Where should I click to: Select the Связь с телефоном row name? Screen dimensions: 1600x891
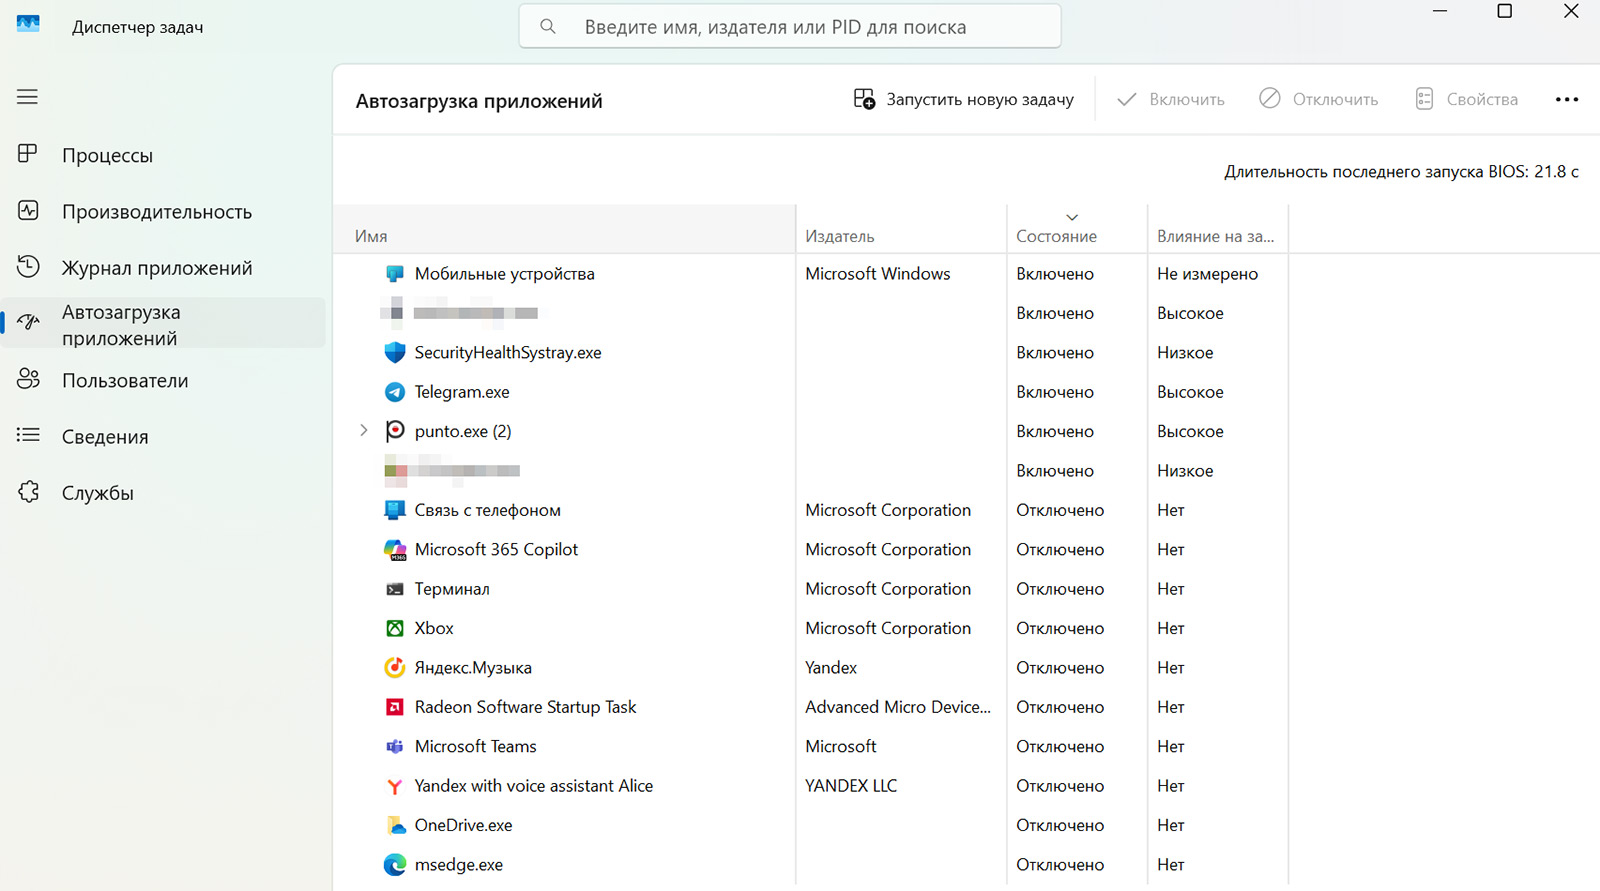[488, 510]
